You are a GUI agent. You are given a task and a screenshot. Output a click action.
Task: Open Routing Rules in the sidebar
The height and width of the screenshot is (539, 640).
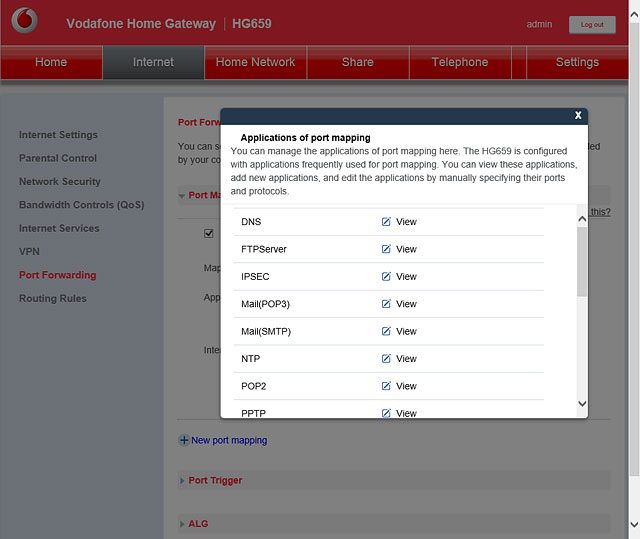click(53, 298)
